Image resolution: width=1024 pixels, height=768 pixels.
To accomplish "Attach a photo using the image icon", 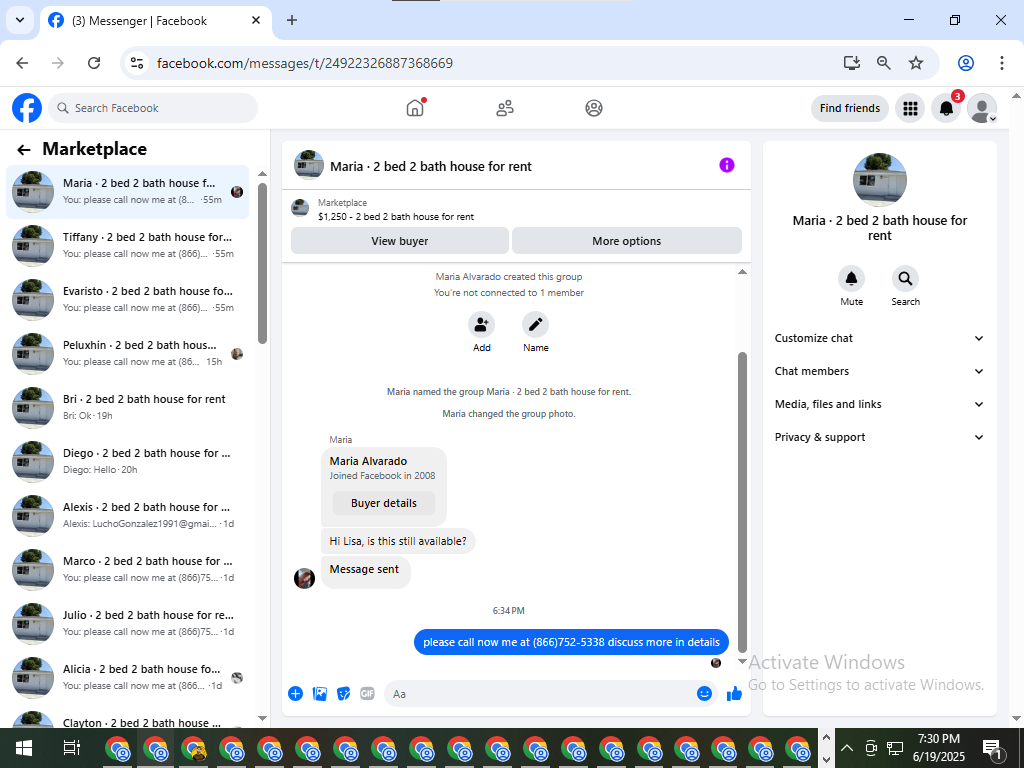I will tap(319, 694).
